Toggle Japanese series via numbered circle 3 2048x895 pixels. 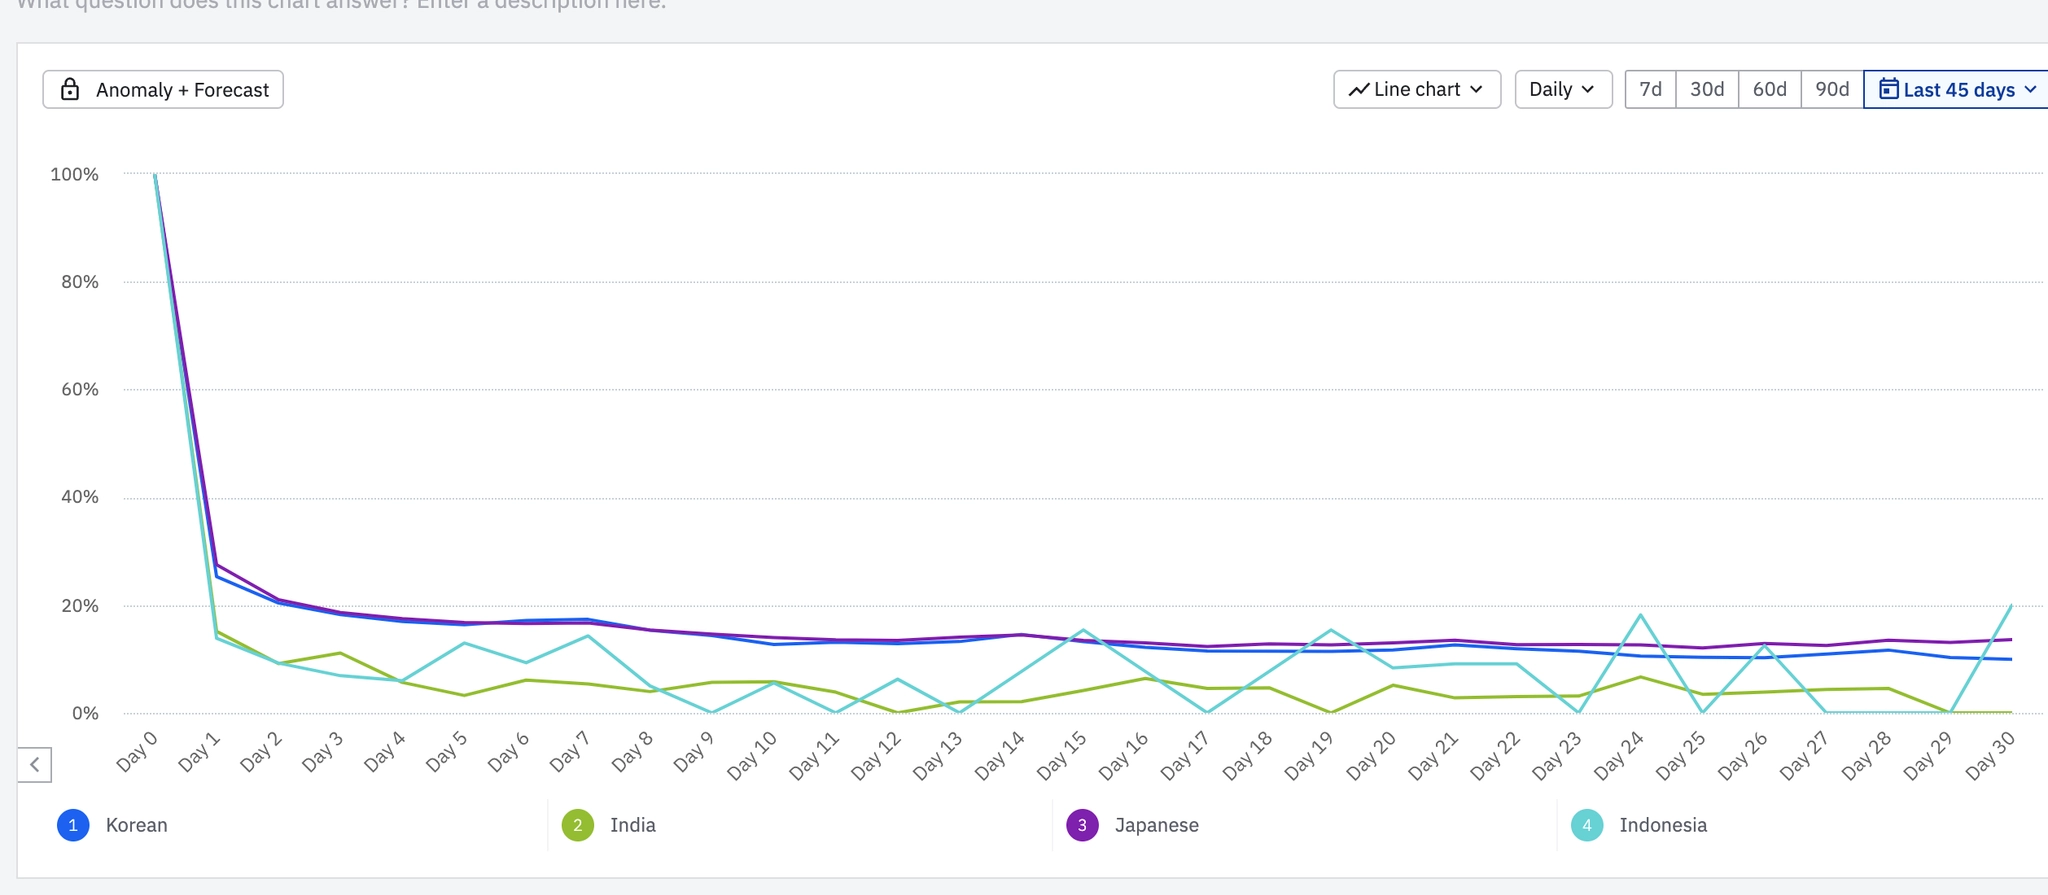(1082, 825)
